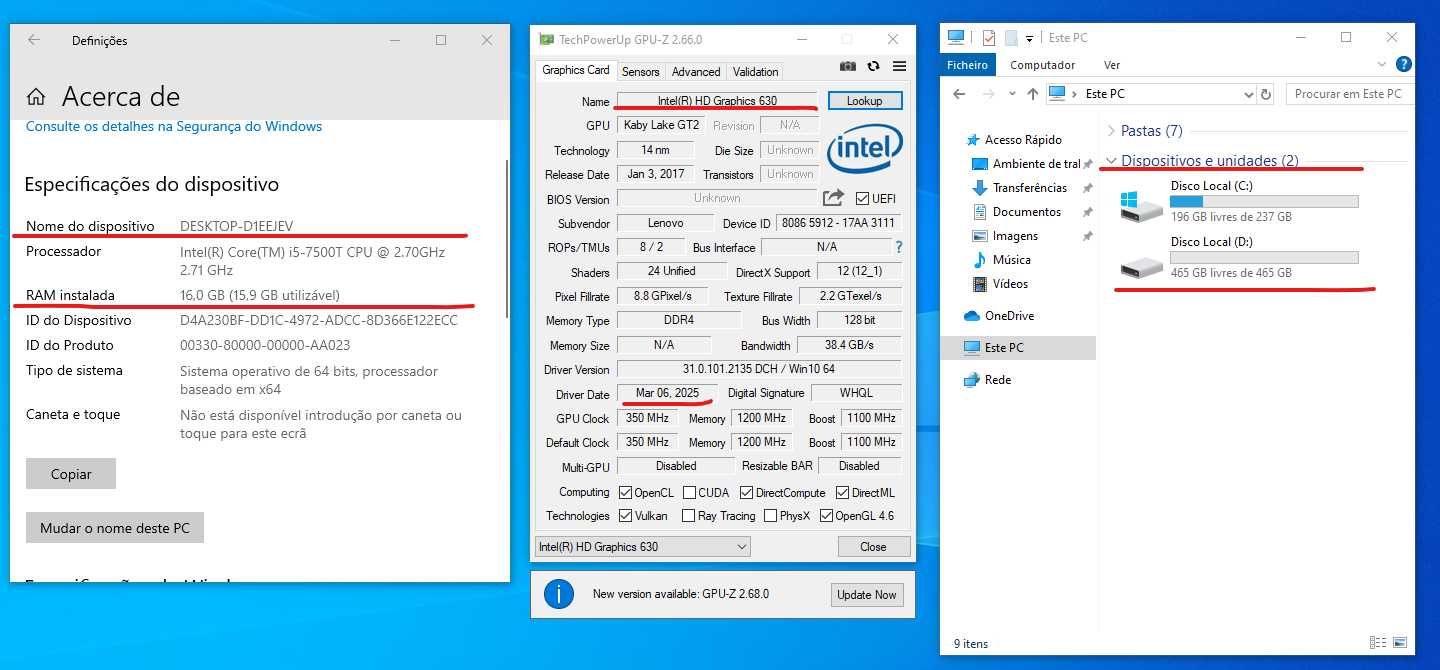Open the Quick Access Toolbar customize dropdown
This screenshot has width=1440, height=670.
pos(1029,39)
